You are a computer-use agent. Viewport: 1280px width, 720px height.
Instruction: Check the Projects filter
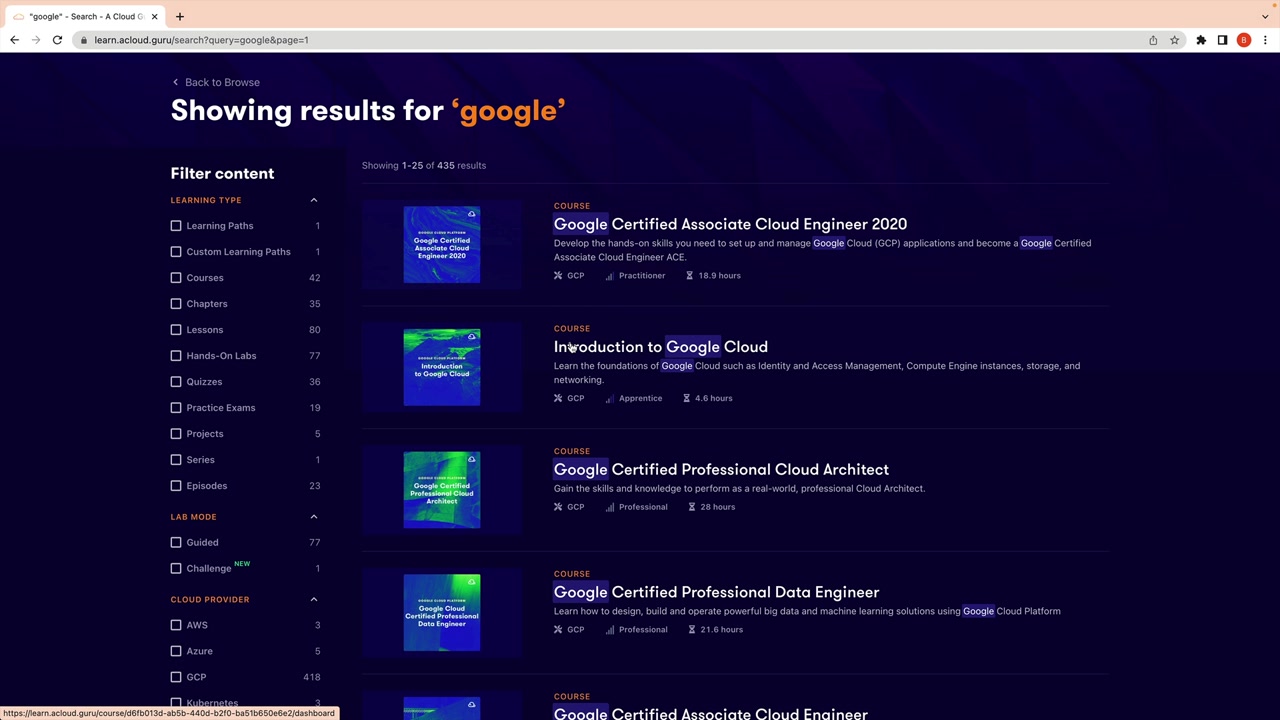click(x=176, y=434)
